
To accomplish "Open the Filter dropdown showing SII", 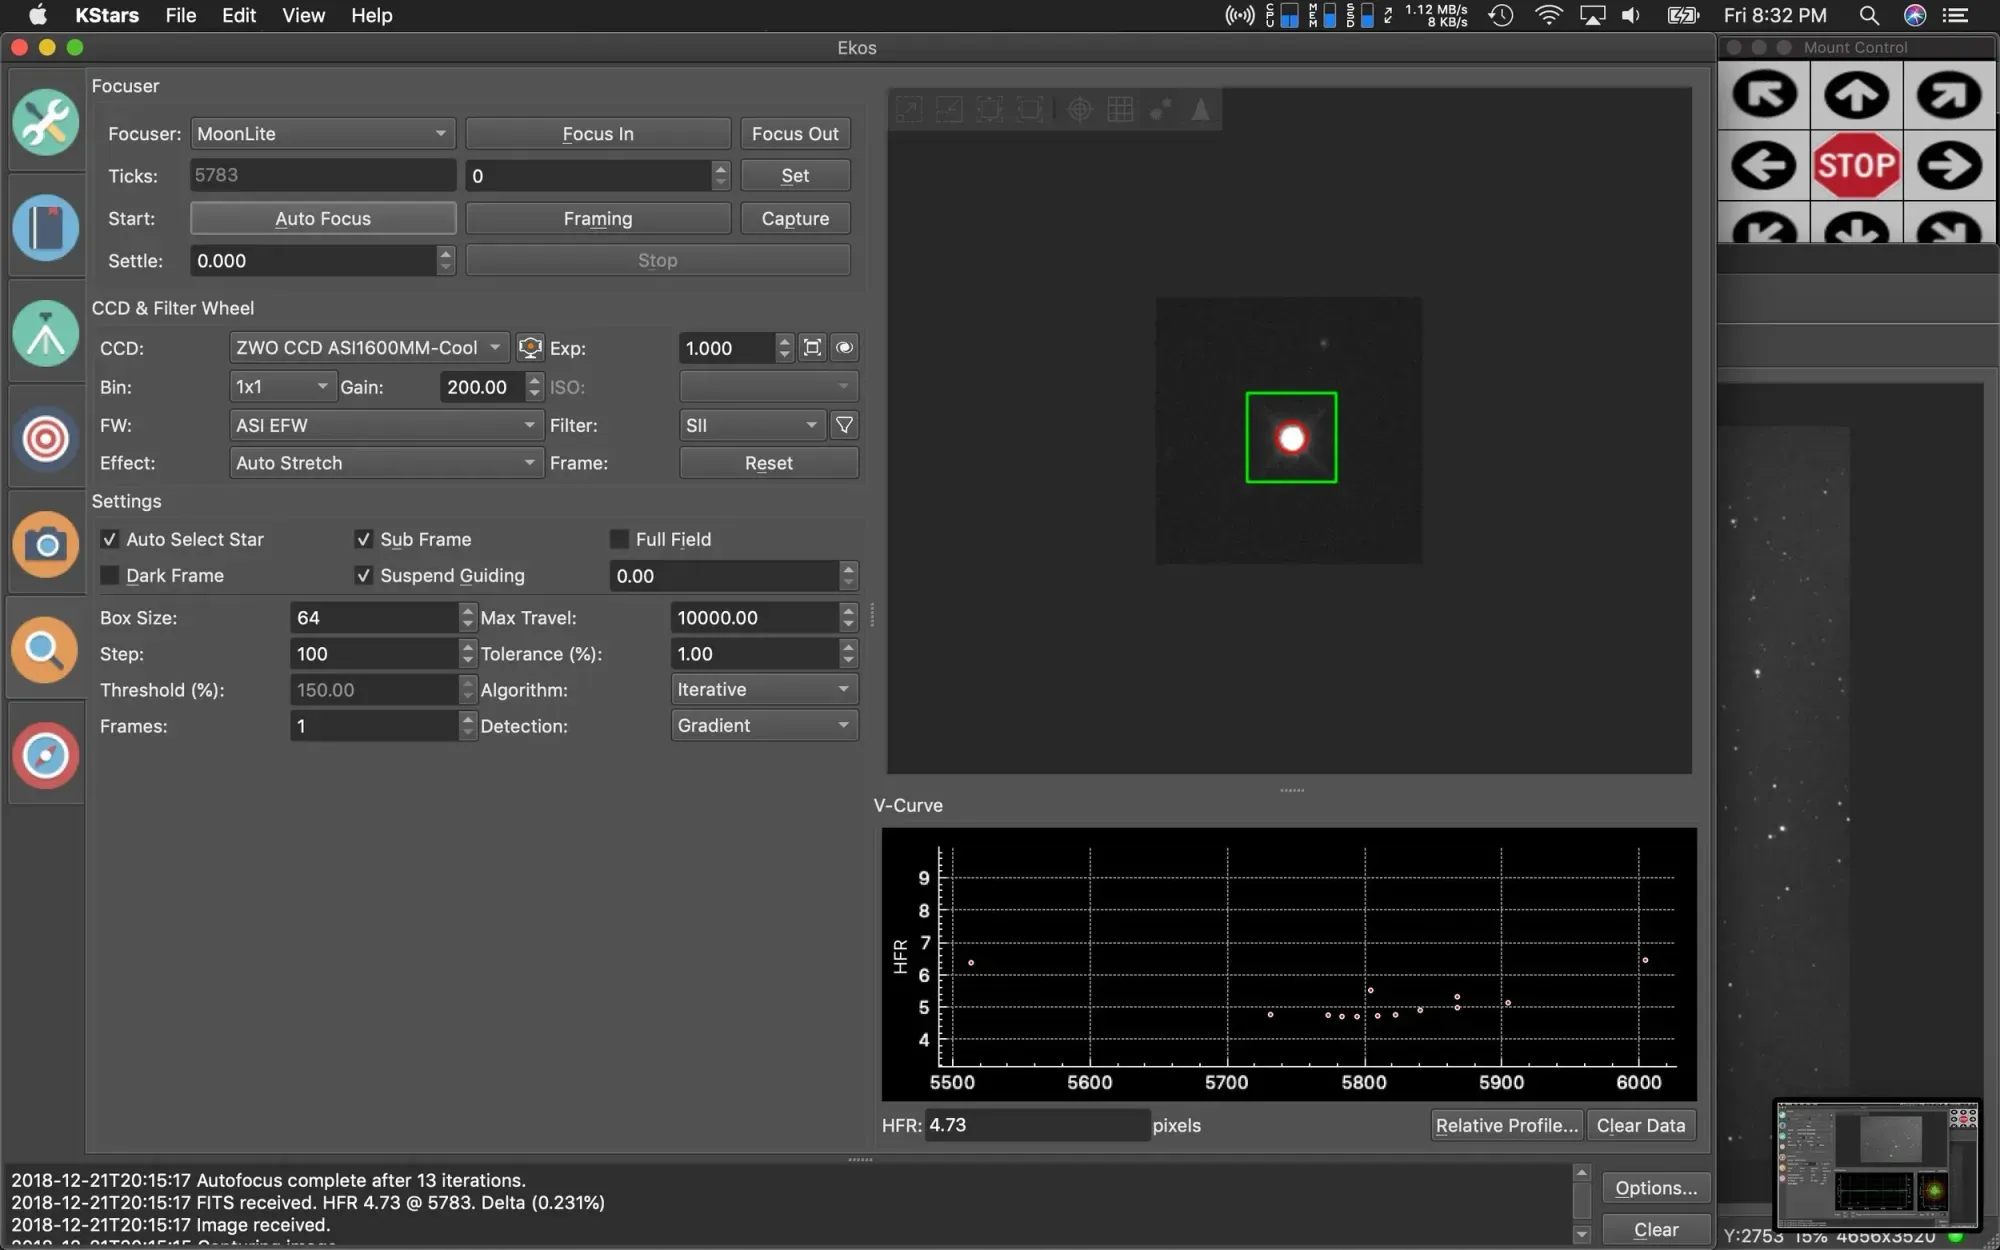I will click(752, 425).
